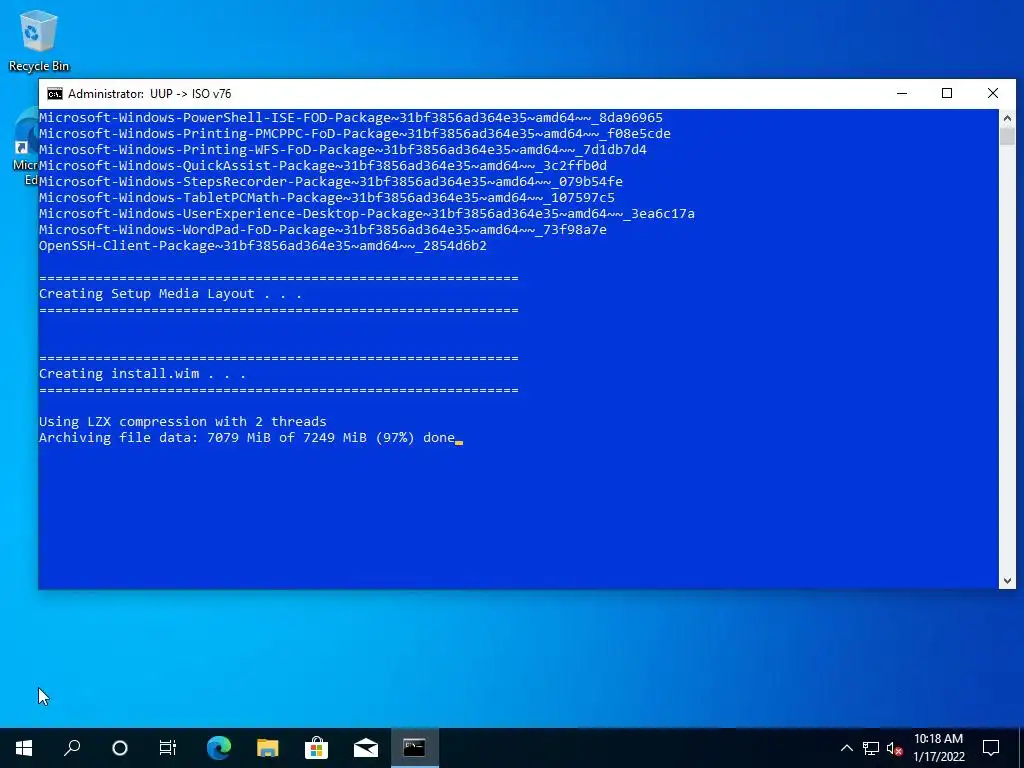Click the command prompt icon in title bar
The width and height of the screenshot is (1024, 768).
click(x=55, y=93)
